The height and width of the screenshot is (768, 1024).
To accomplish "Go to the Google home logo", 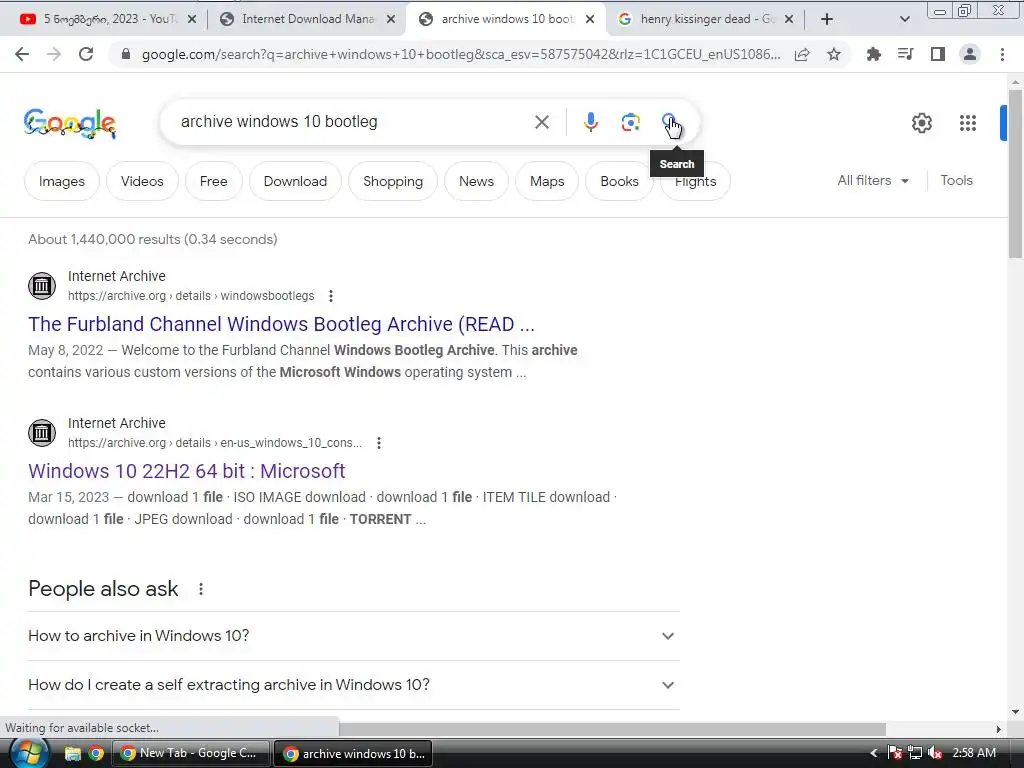I will (x=70, y=123).
